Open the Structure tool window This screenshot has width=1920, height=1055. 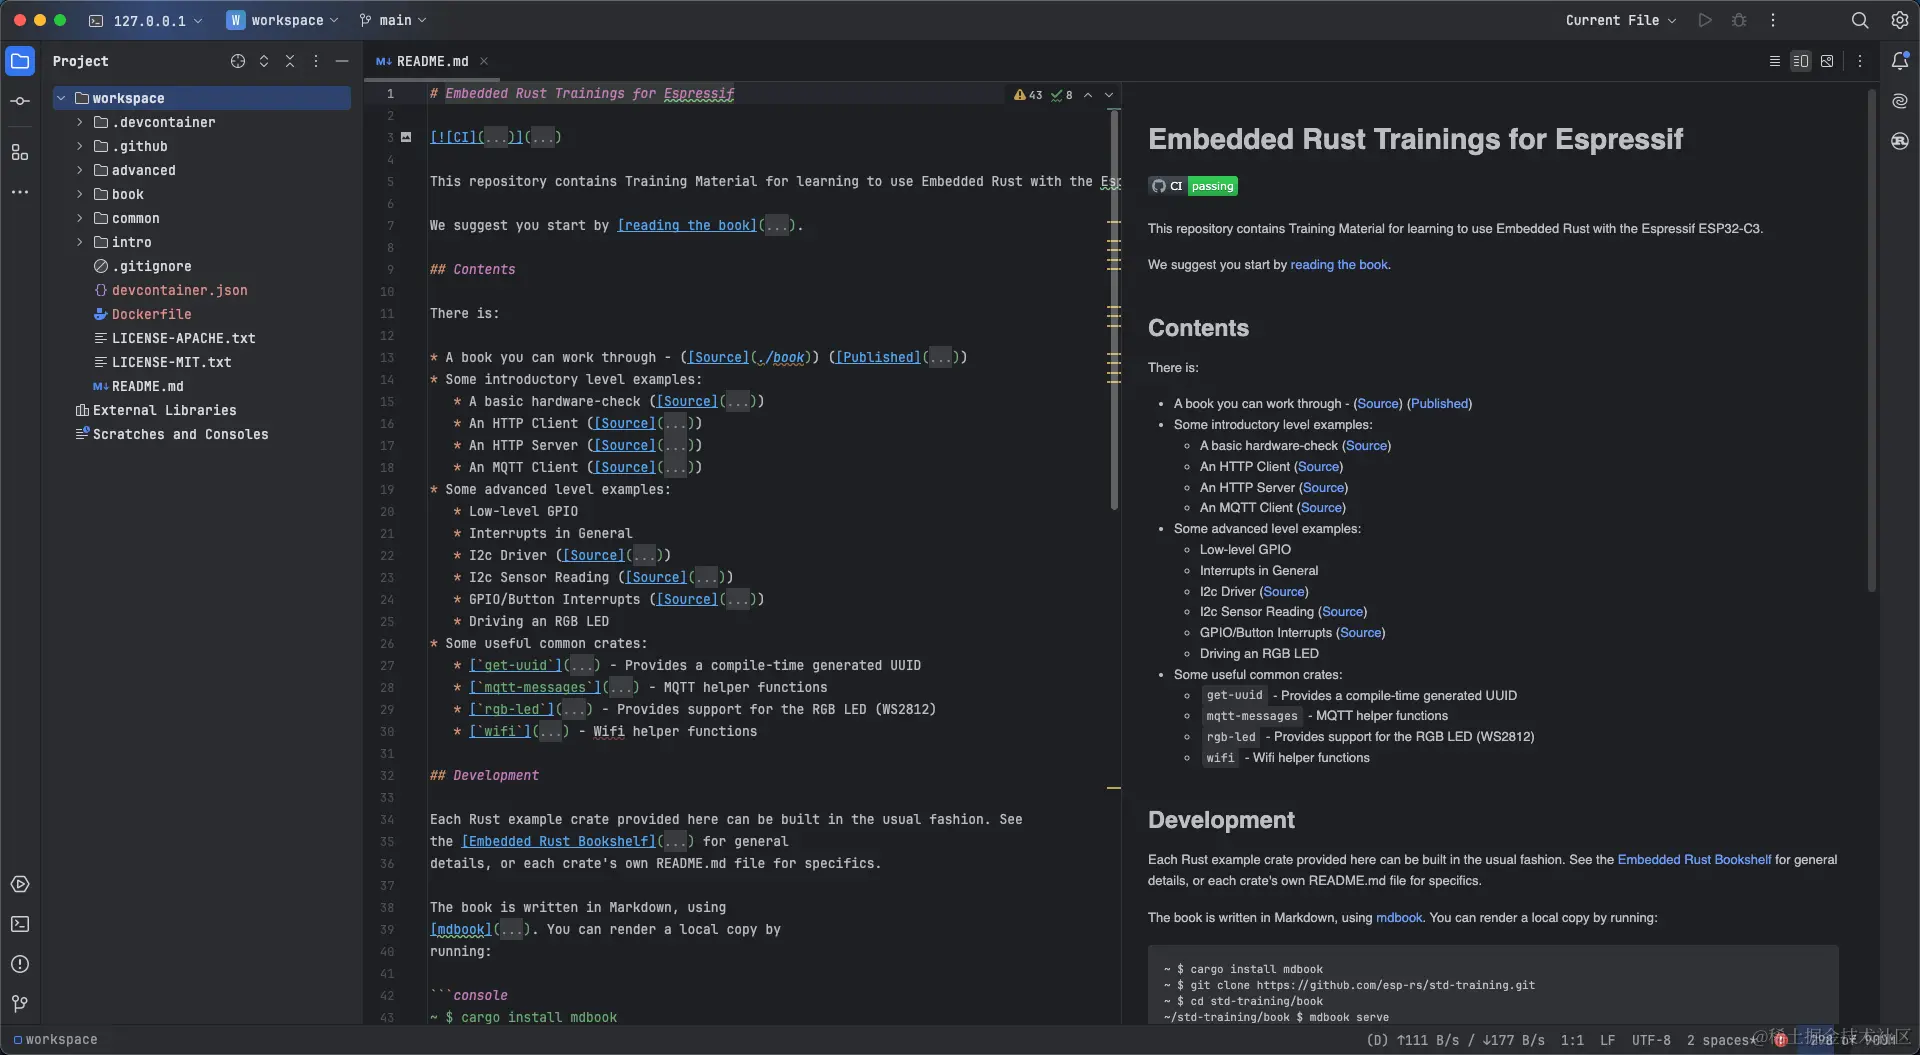pos(20,152)
